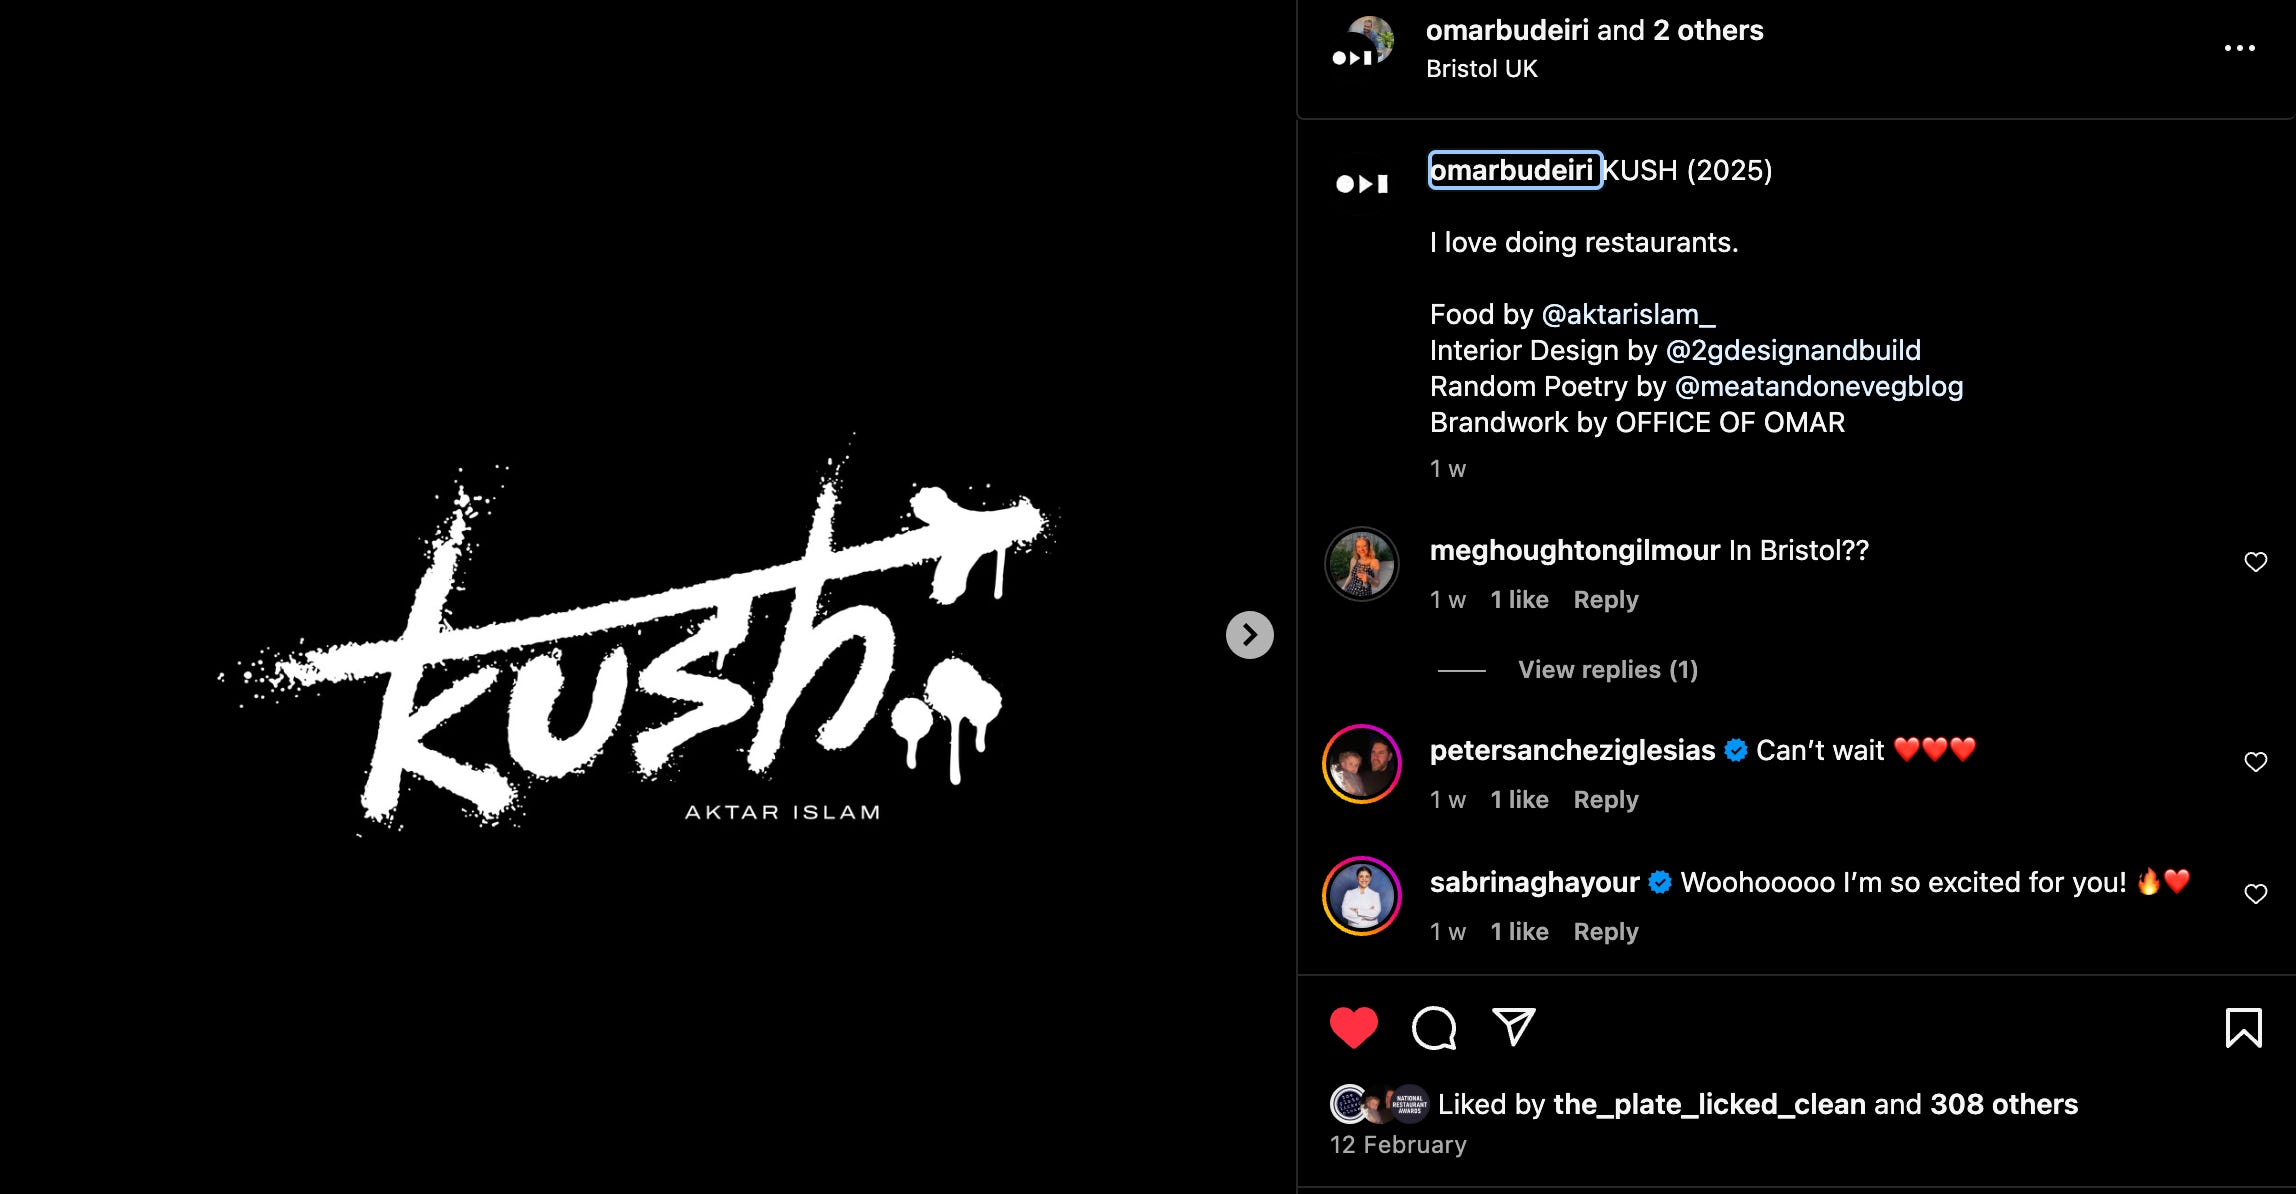
Task: Show the 2 others collaborators
Action: point(1708,31)
